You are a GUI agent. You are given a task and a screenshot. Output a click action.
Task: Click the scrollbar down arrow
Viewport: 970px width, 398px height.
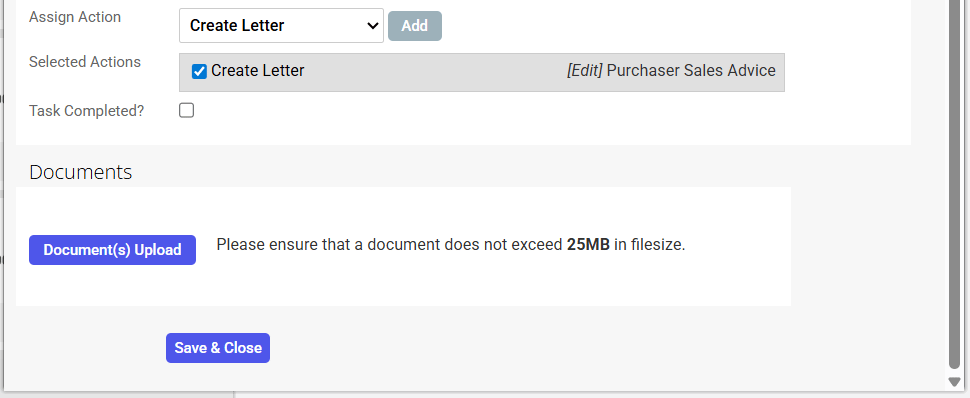pos(954,382)
